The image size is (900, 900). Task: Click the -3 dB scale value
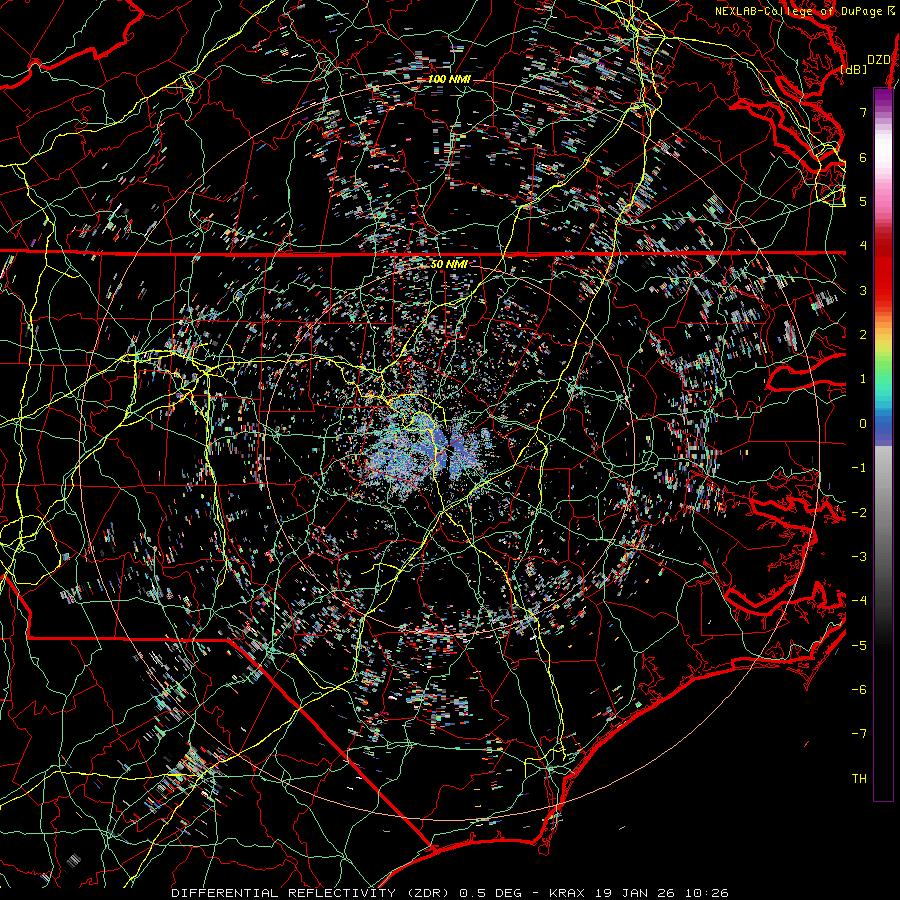pos(859,557)
